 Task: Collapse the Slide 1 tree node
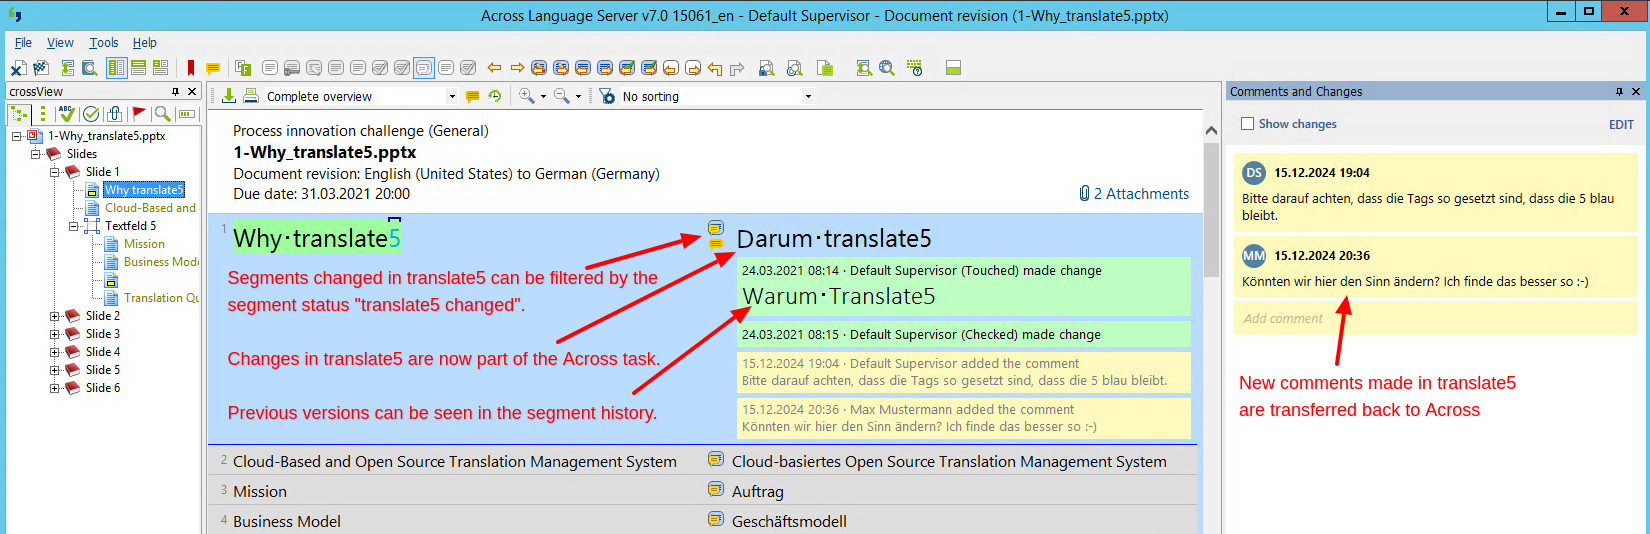[x=55, y=172]
